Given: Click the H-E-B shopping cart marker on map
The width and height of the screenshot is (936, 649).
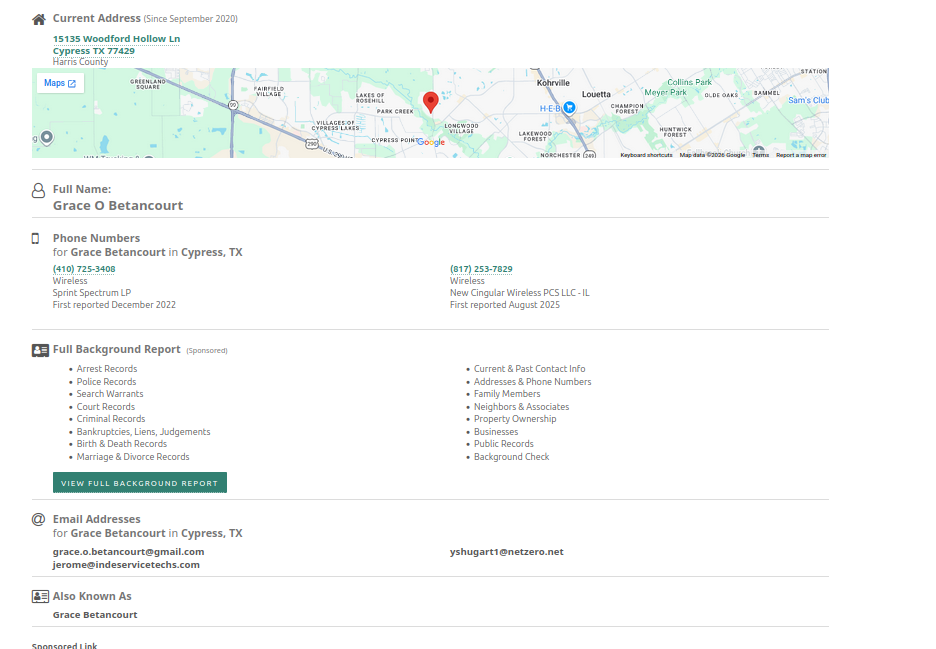Looking at the screenshot, I should coord(569,107).
